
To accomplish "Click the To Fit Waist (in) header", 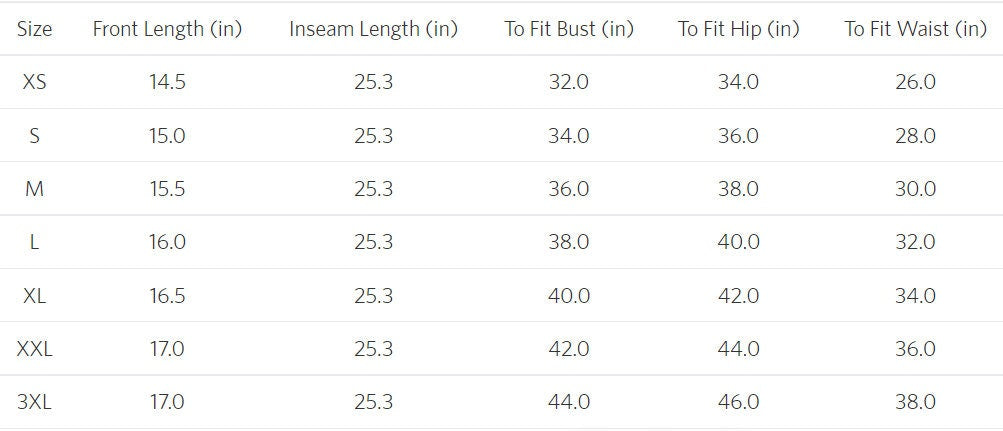I will [x=915, y=29].
